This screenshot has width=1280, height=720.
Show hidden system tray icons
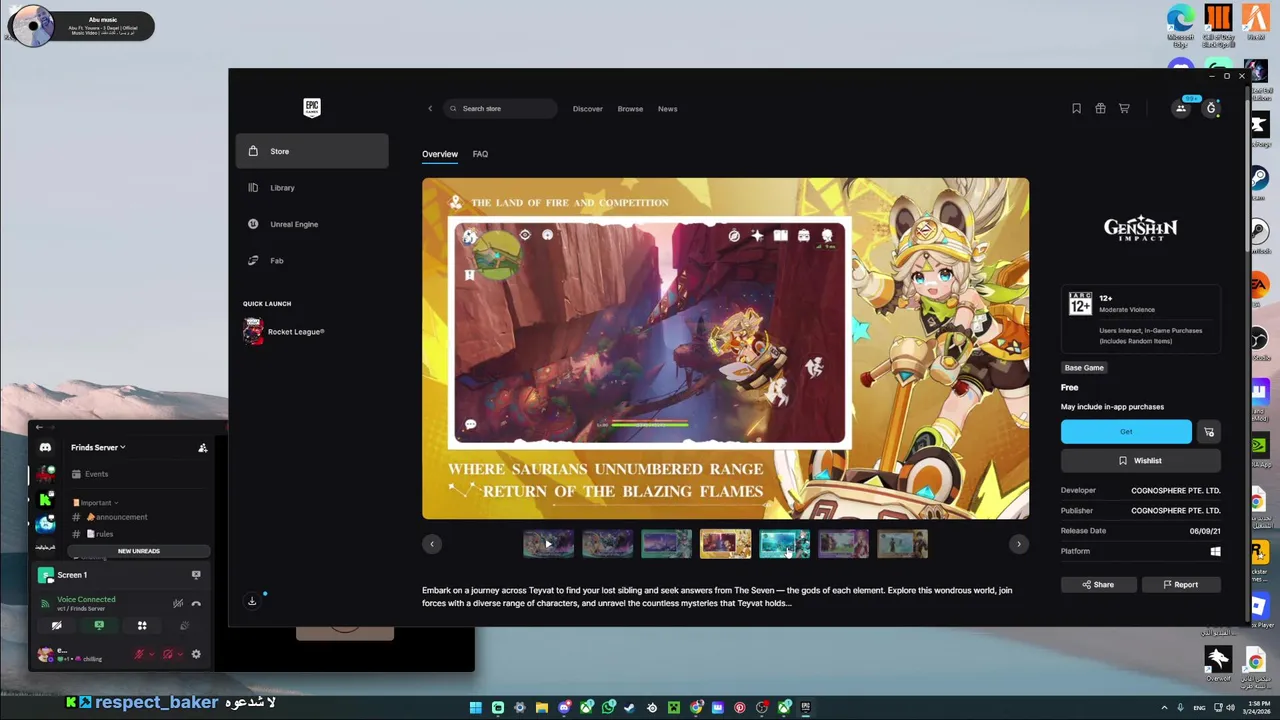(1164, 708)
